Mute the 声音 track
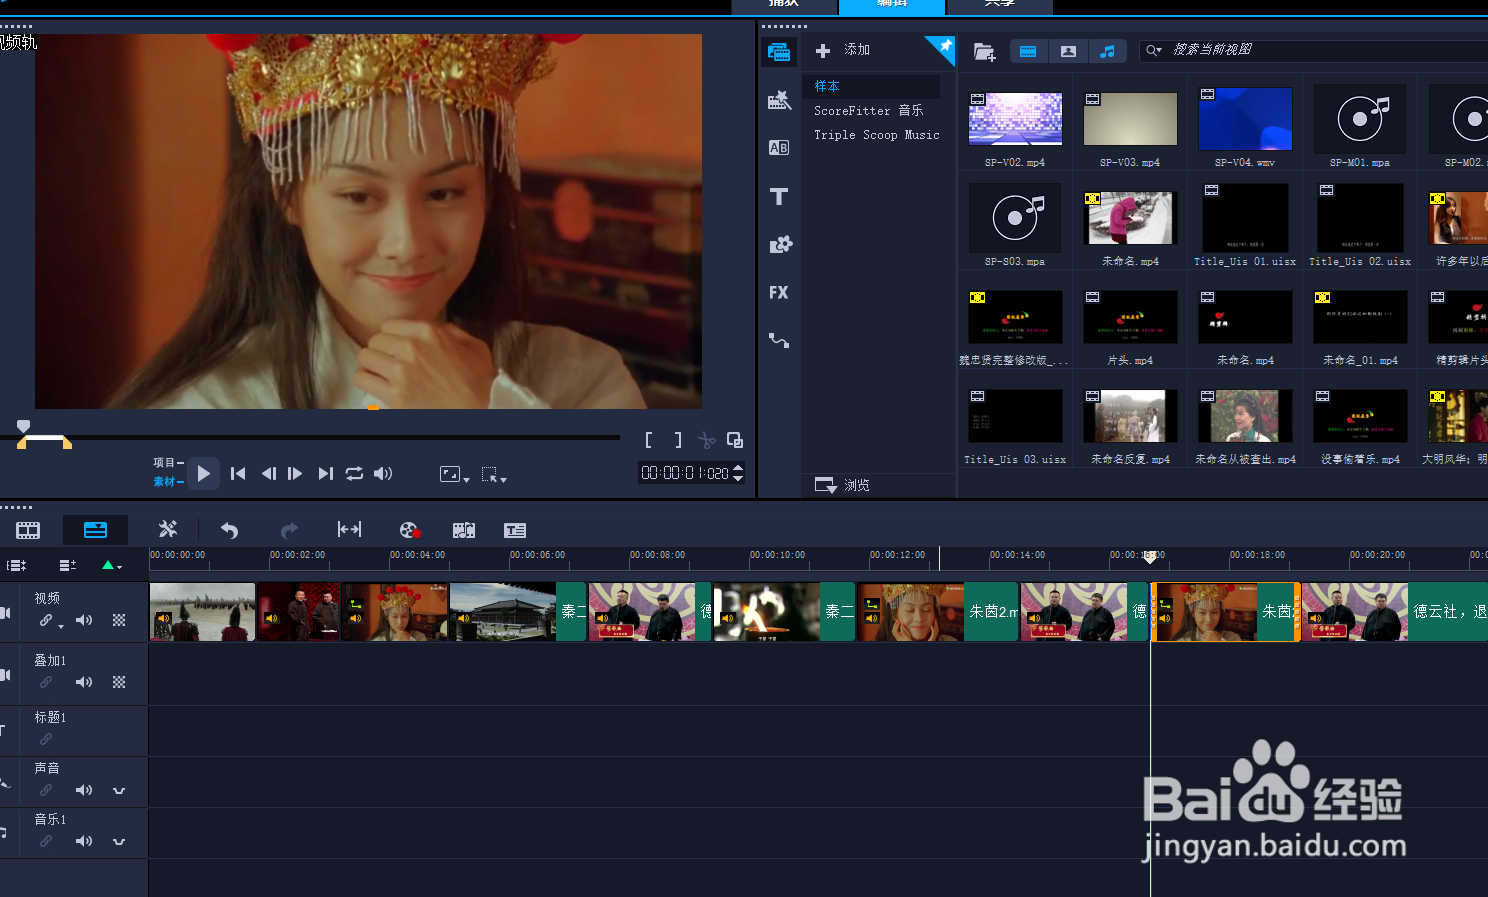1488x897 pixels. click(x=84, y=790)
